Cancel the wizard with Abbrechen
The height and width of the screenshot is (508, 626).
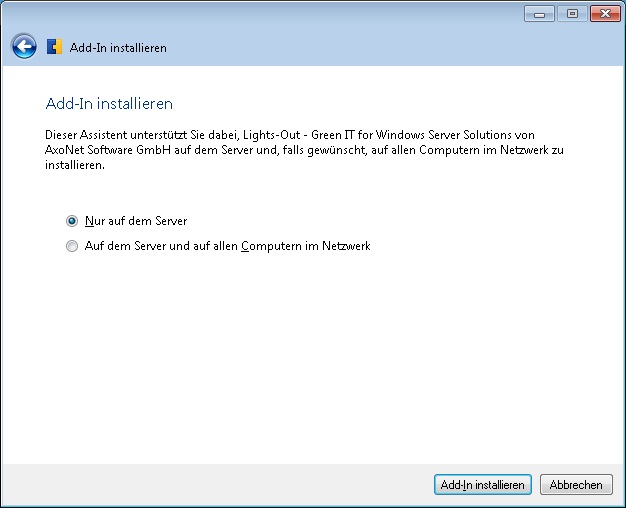[x=576, y=484]
